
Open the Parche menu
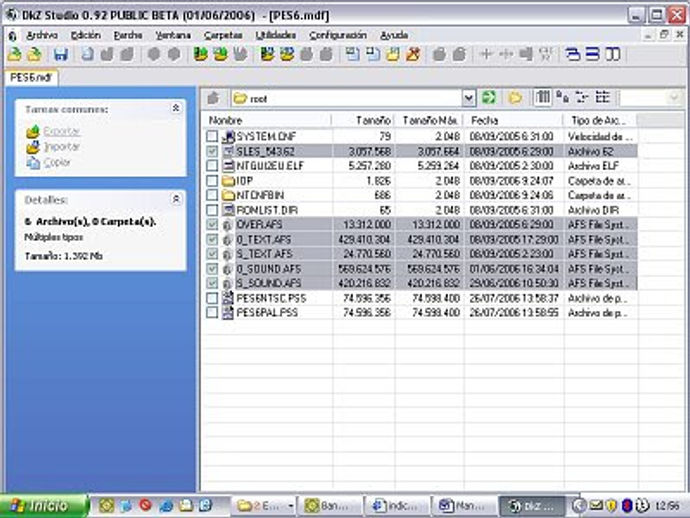pyautogui.click(x=128, y=35)
